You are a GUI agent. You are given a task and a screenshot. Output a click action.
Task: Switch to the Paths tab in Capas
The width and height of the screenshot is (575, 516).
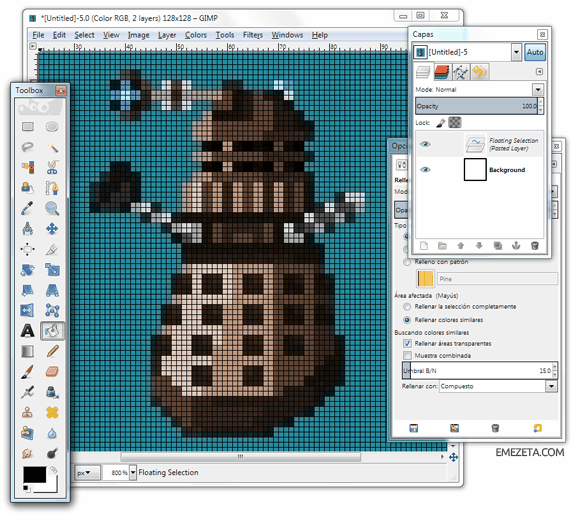pyautogui.click(x=461, y=72)
